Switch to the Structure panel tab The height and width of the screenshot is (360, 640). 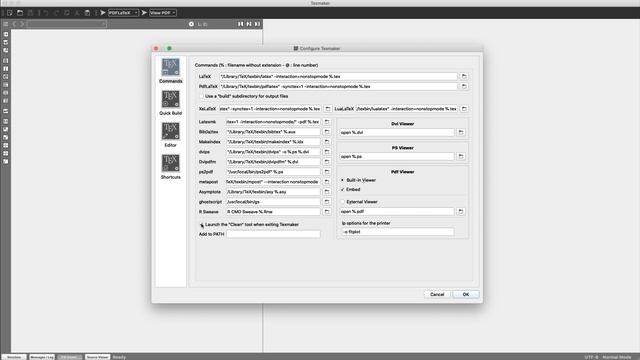(14, 357)
